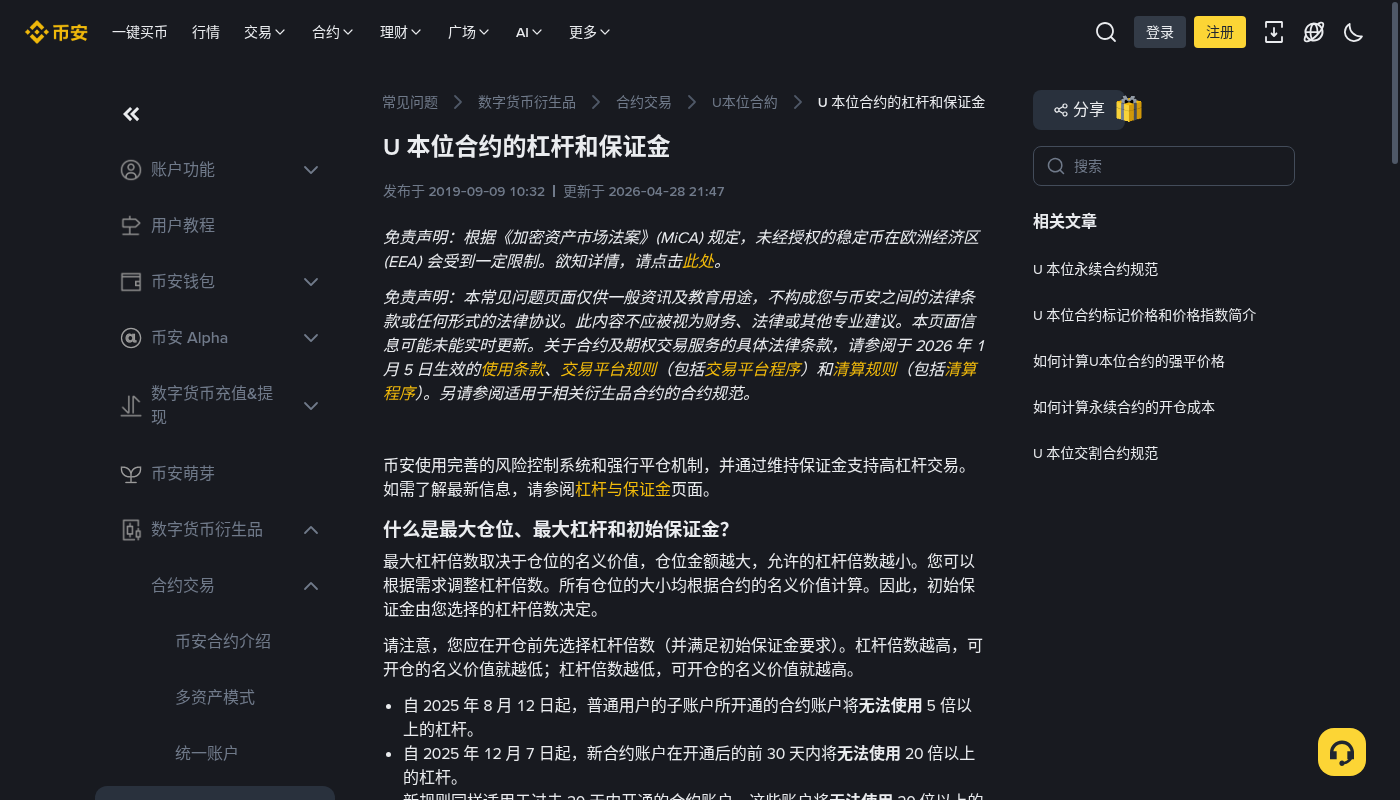Click the 此处 link in disclaimer
Image resolution: width=1400 pixels, height=800 pixels.
pyautogui.click(x=699, y=262)
